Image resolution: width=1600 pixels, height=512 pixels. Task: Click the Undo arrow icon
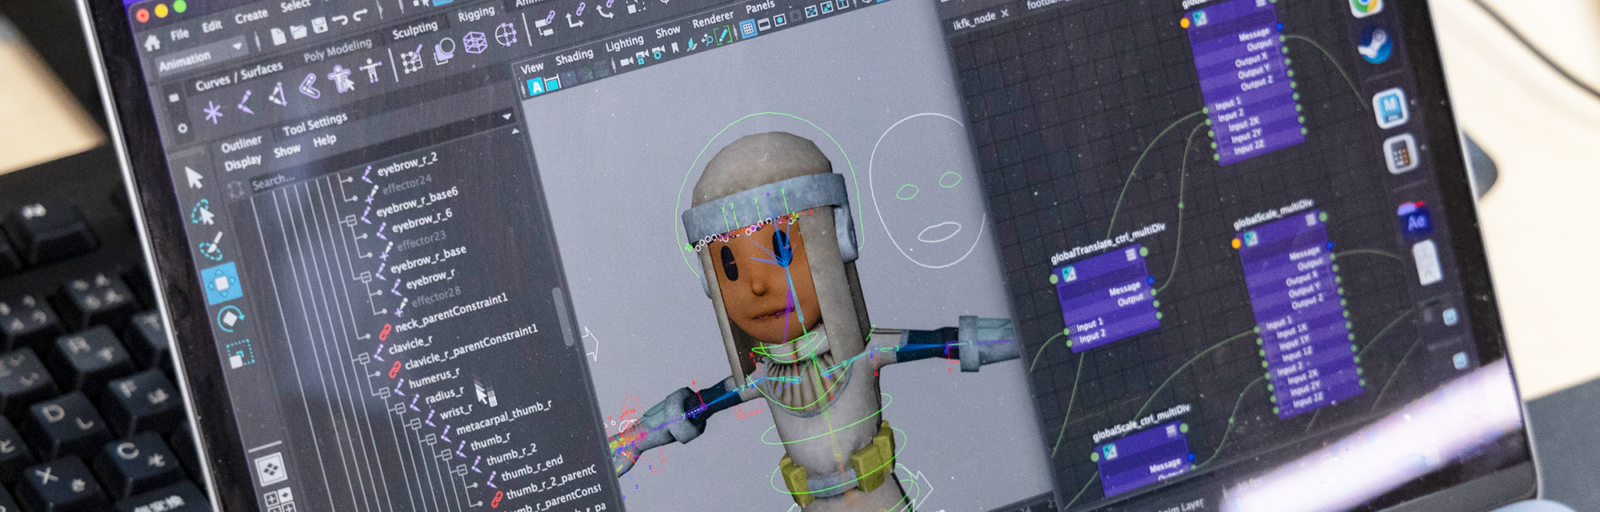point(340,20)
